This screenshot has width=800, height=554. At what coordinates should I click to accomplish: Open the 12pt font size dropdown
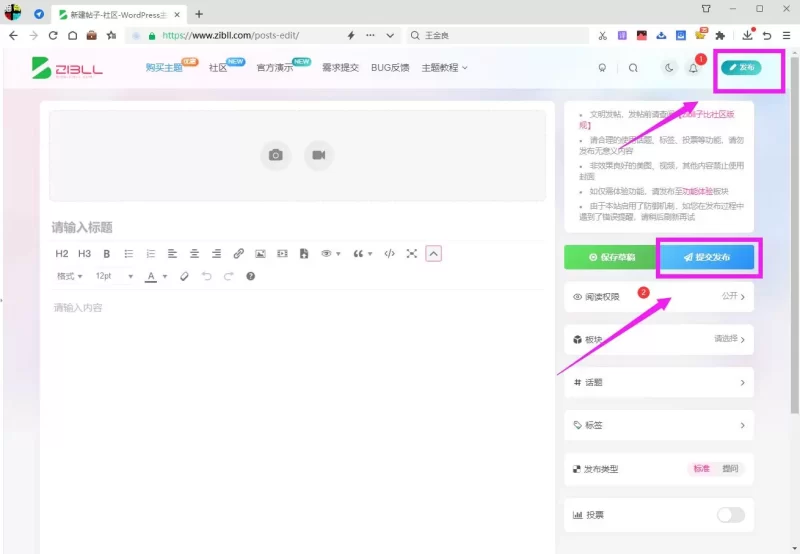114,276
